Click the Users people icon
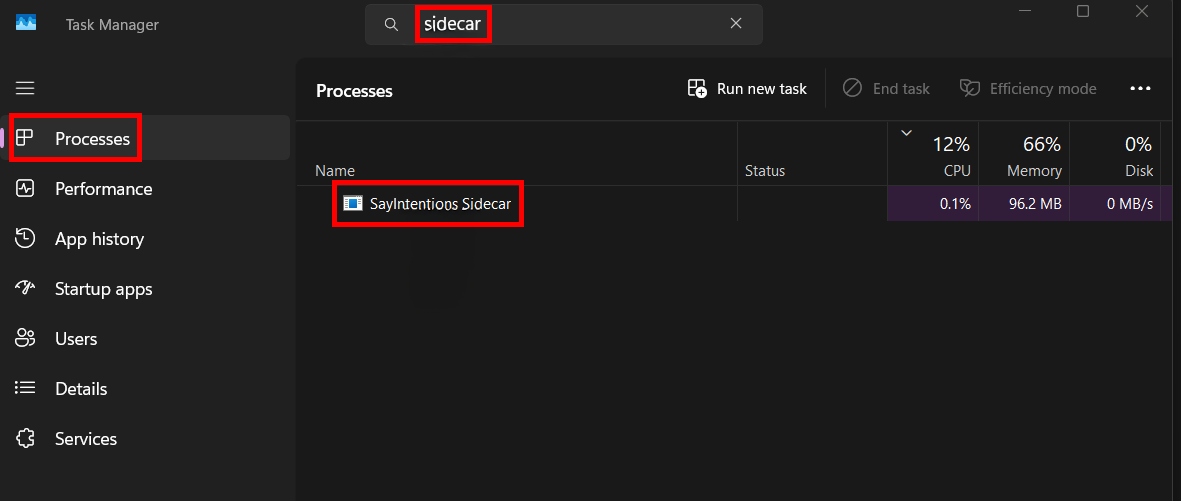Image resolution: width=1181 pixels, height=501 pixels. pyautogui.click(x=25, y=338)
